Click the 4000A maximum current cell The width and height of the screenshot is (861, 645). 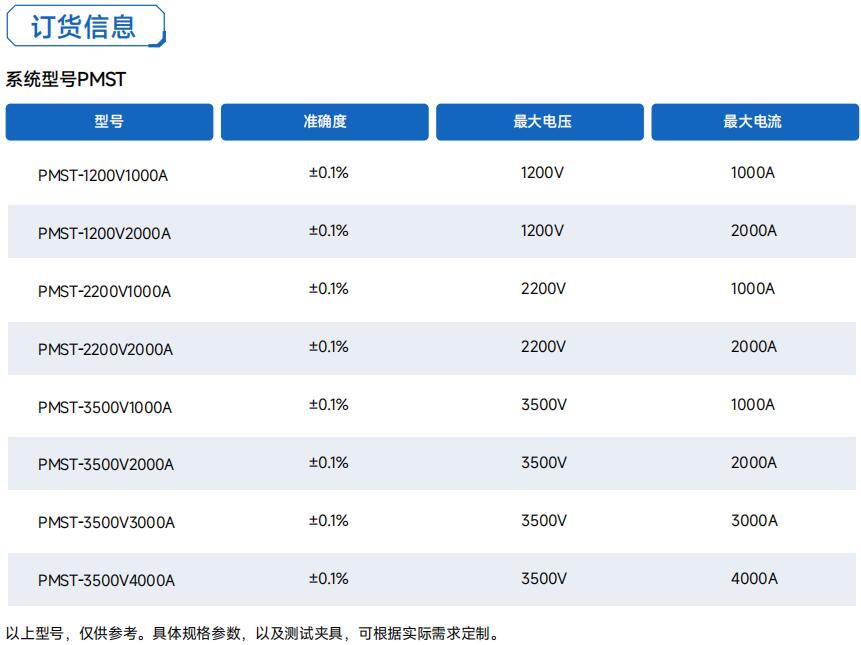coord(754,579)
